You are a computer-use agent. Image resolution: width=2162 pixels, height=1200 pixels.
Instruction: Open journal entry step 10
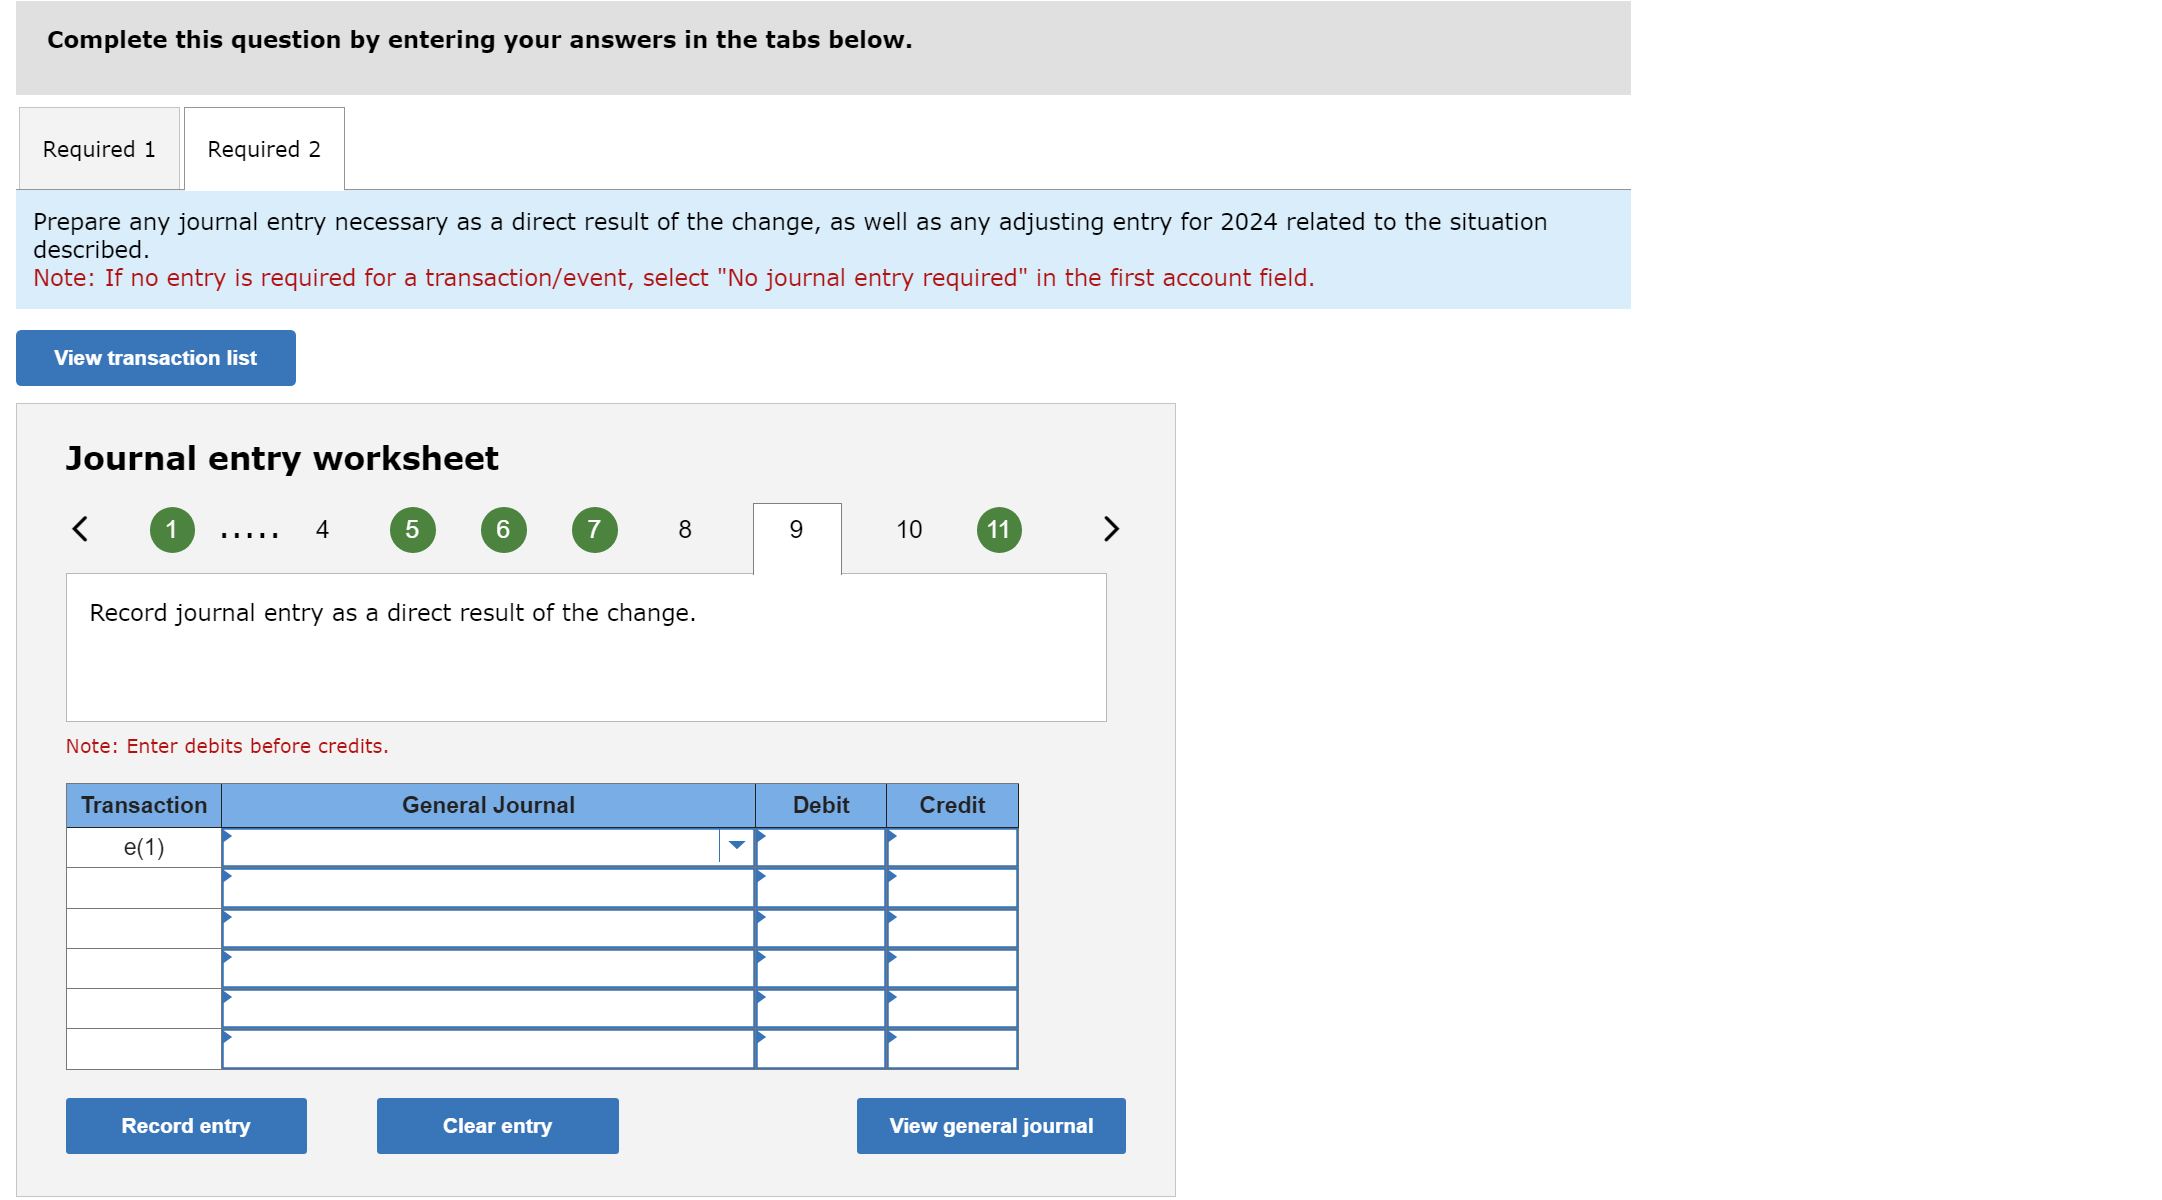(909, 529)
